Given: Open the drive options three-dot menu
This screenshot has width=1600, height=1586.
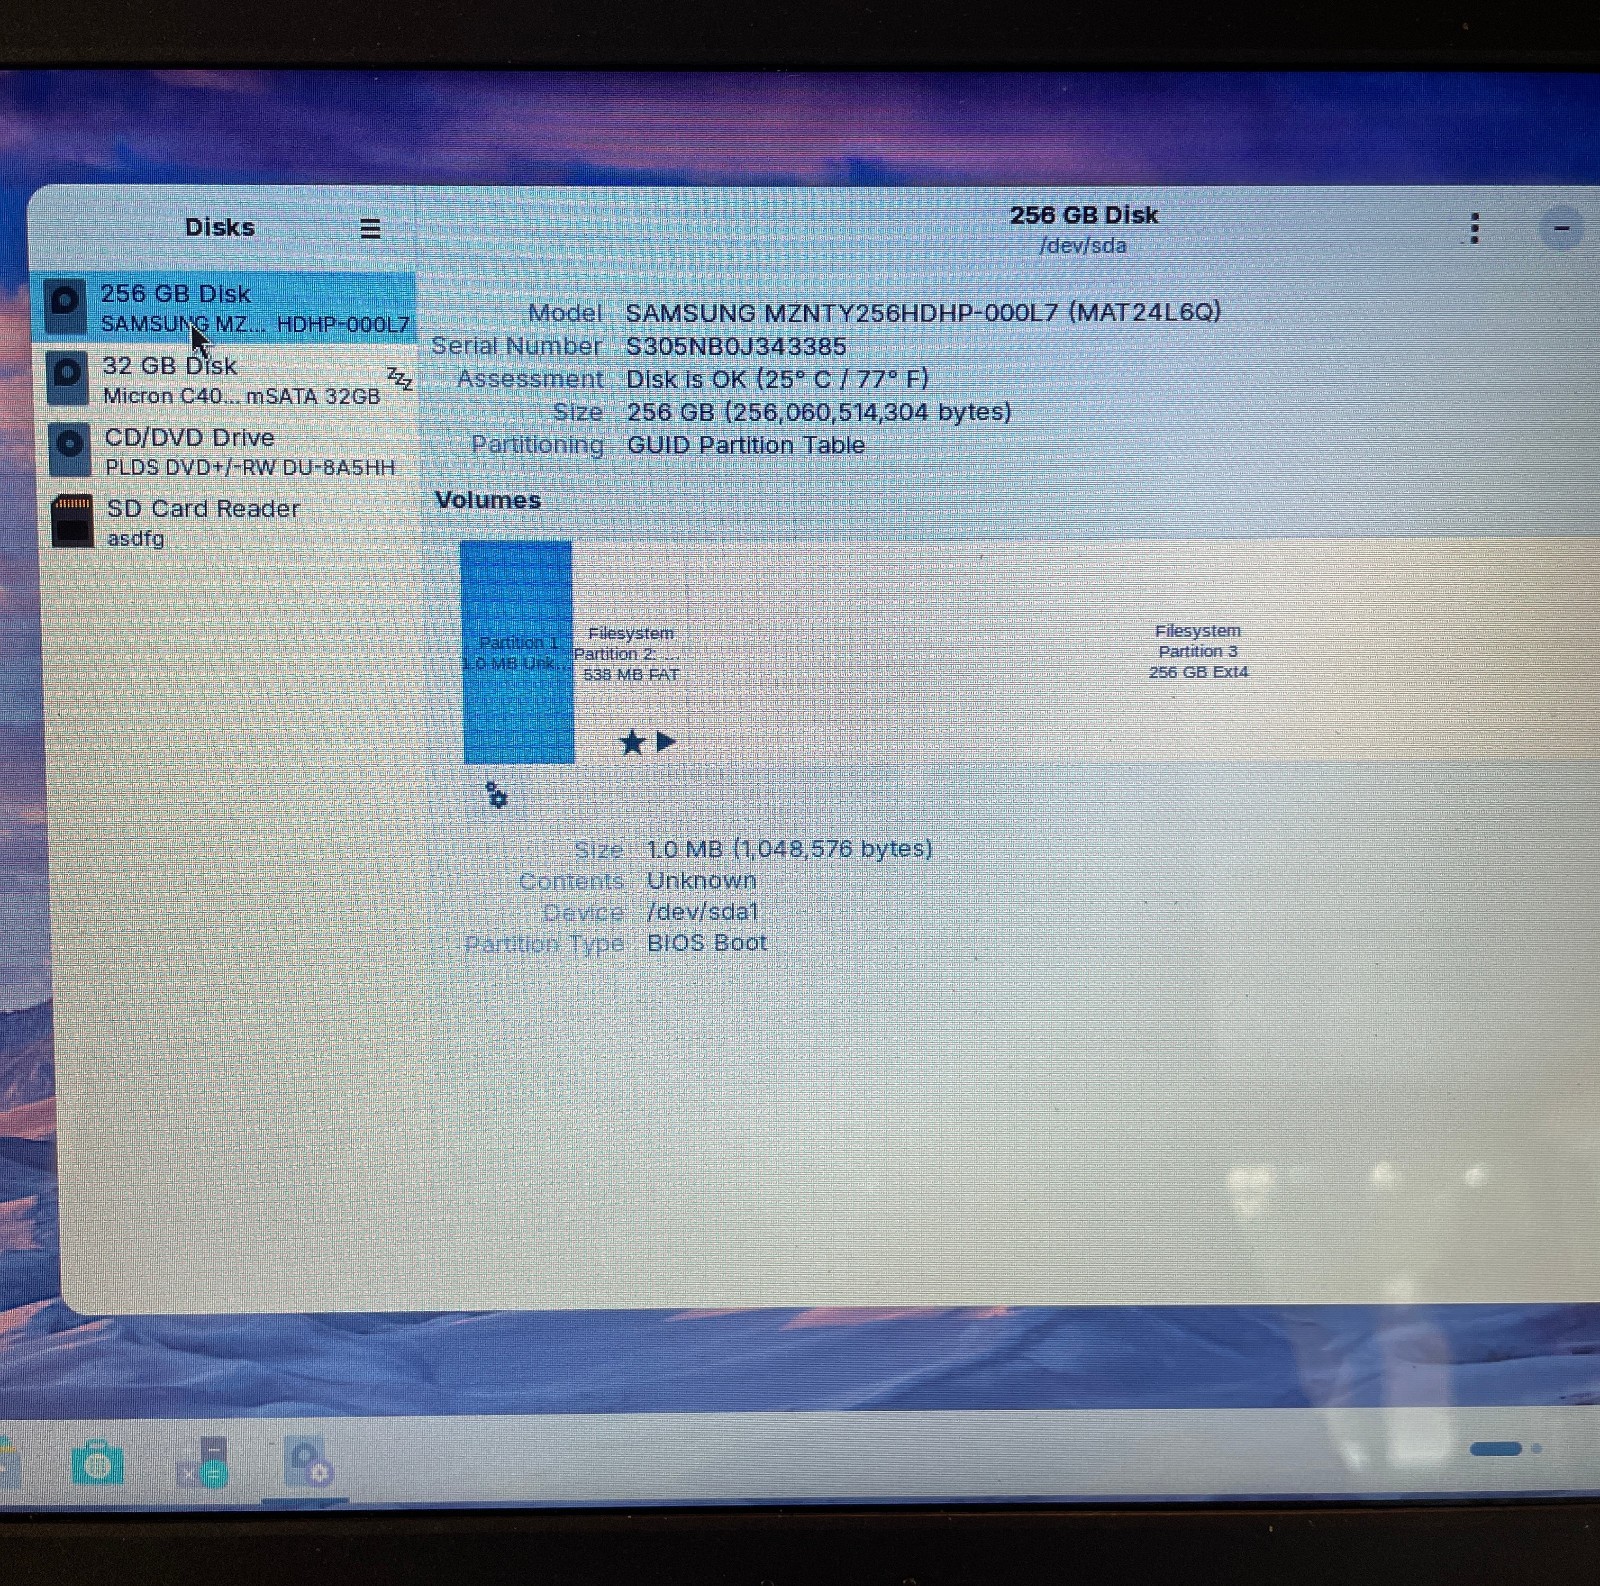Looking at the screenshot, I should point(1474,228).
